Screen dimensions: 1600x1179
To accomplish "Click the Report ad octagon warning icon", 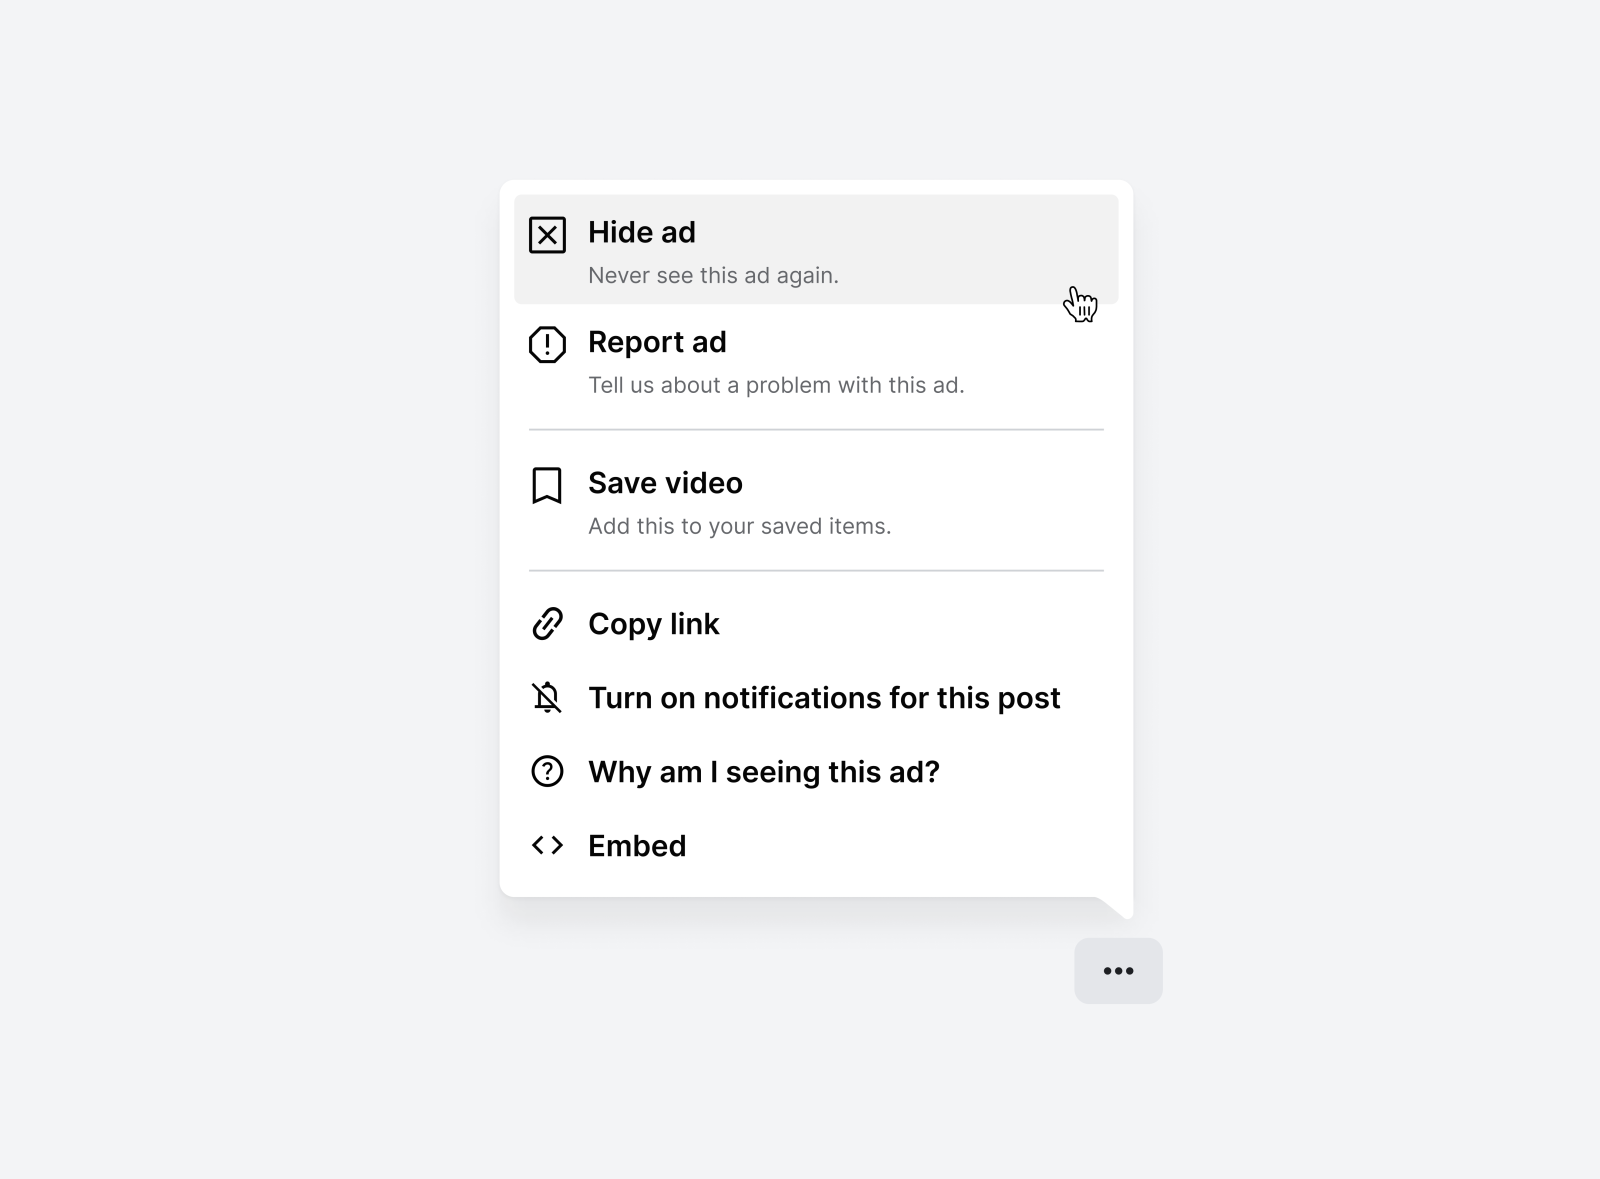I will [547, 345].
